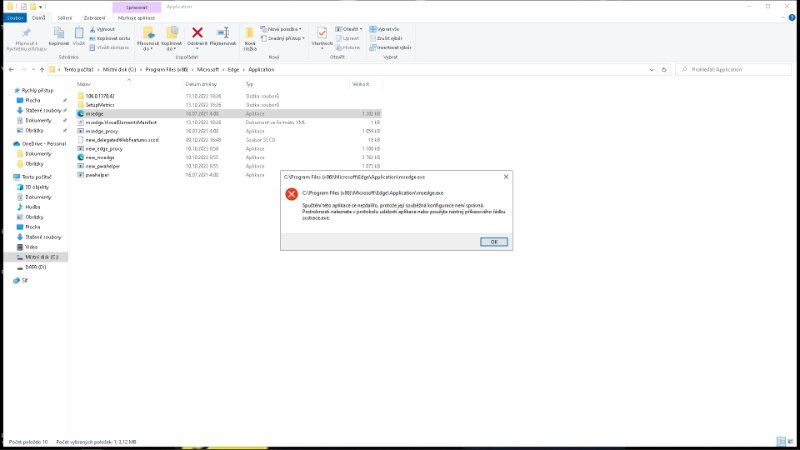Click Vyjmout (cut) in the ribbon
800x450 pixels.
[x=102, y=30]
